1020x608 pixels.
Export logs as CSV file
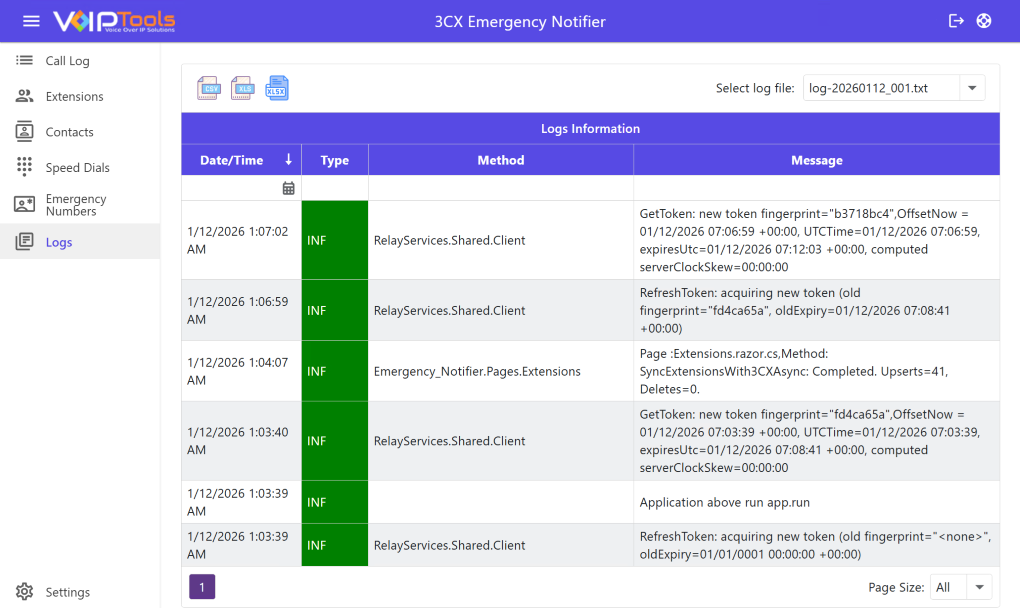pos(209,88)
